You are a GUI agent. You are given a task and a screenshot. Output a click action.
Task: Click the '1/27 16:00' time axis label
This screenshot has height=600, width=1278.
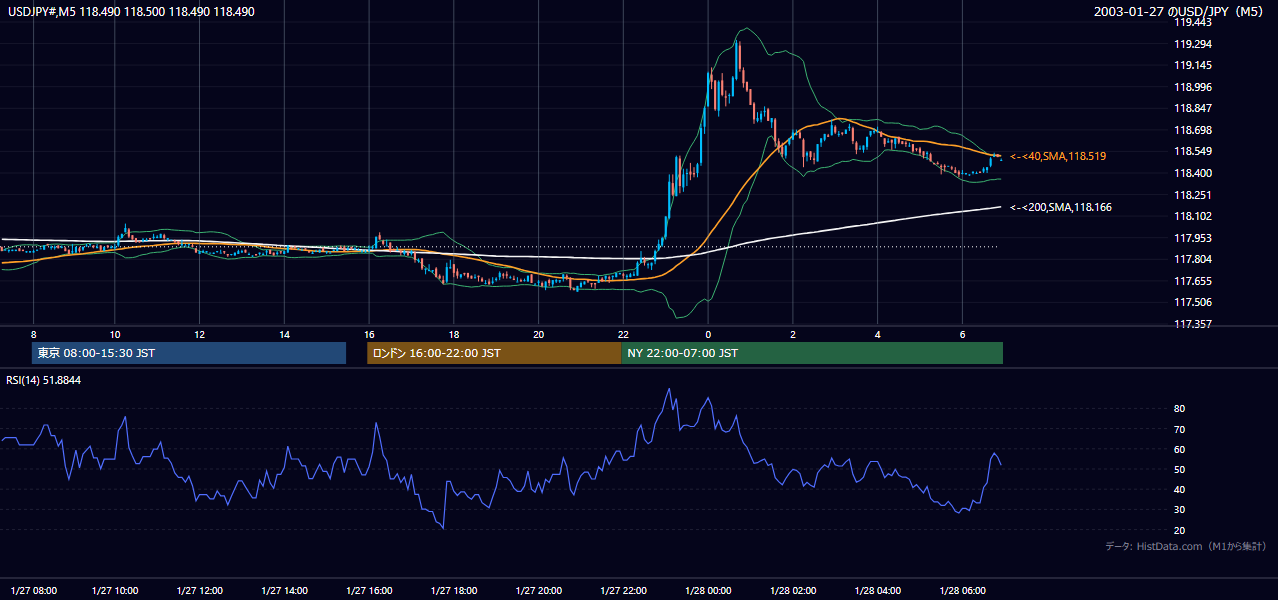(369, 590)
